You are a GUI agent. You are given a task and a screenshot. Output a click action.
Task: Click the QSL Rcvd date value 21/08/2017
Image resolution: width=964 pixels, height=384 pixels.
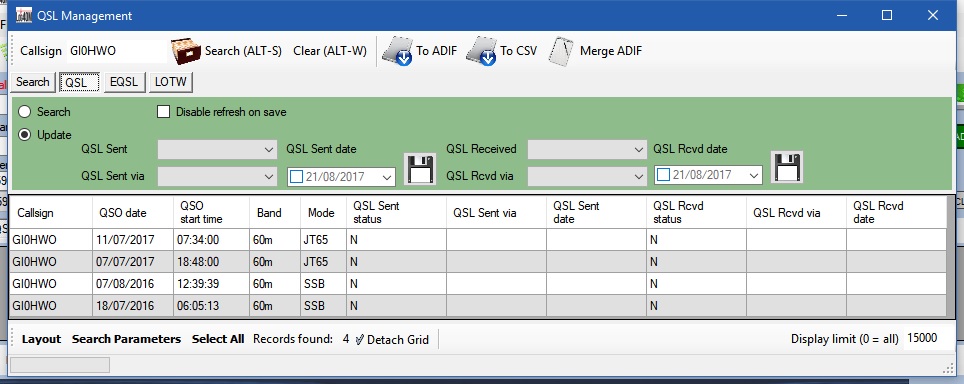702,175
